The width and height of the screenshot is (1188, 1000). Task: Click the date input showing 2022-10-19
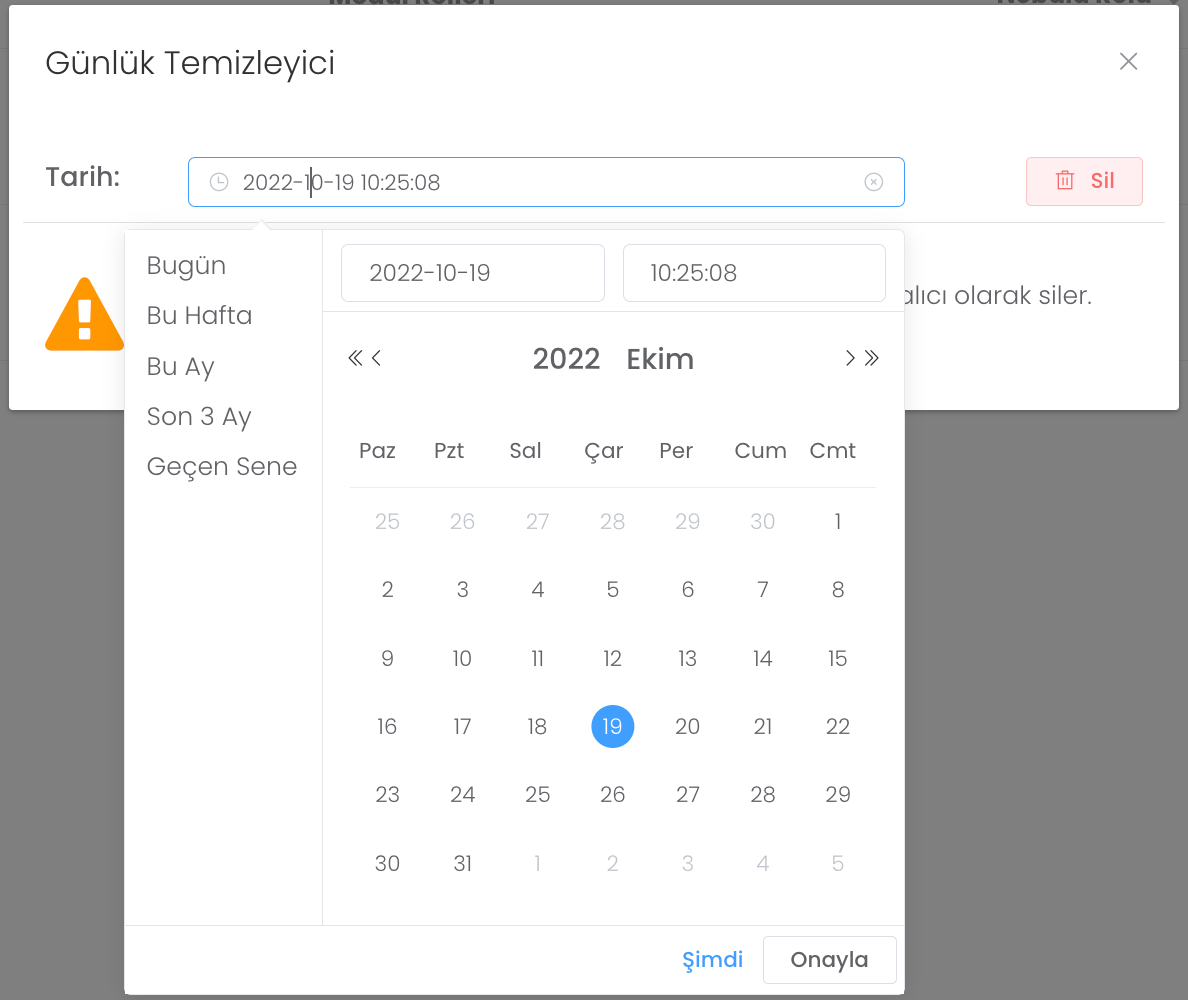[x=472, y=273]
